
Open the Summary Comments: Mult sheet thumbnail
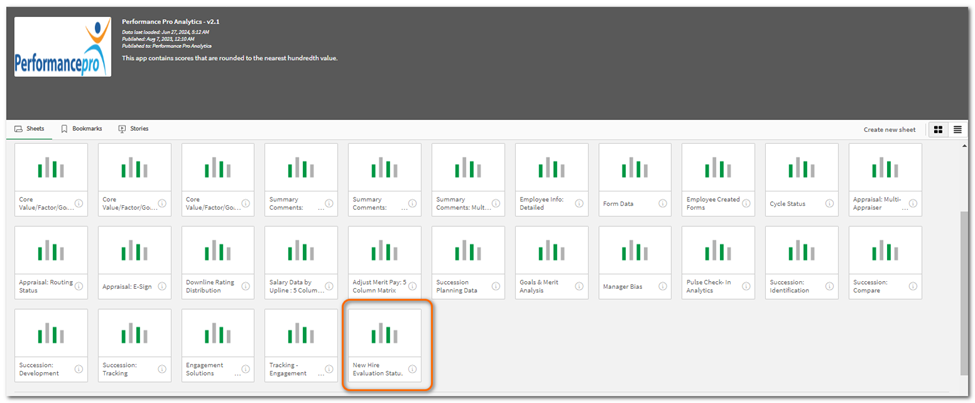(468, 168)
